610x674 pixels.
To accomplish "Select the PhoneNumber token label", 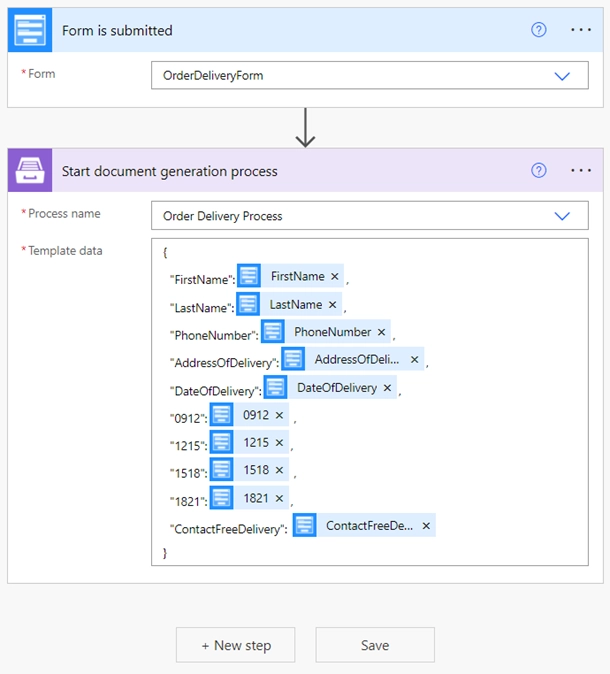I will (x=332, y=332).
